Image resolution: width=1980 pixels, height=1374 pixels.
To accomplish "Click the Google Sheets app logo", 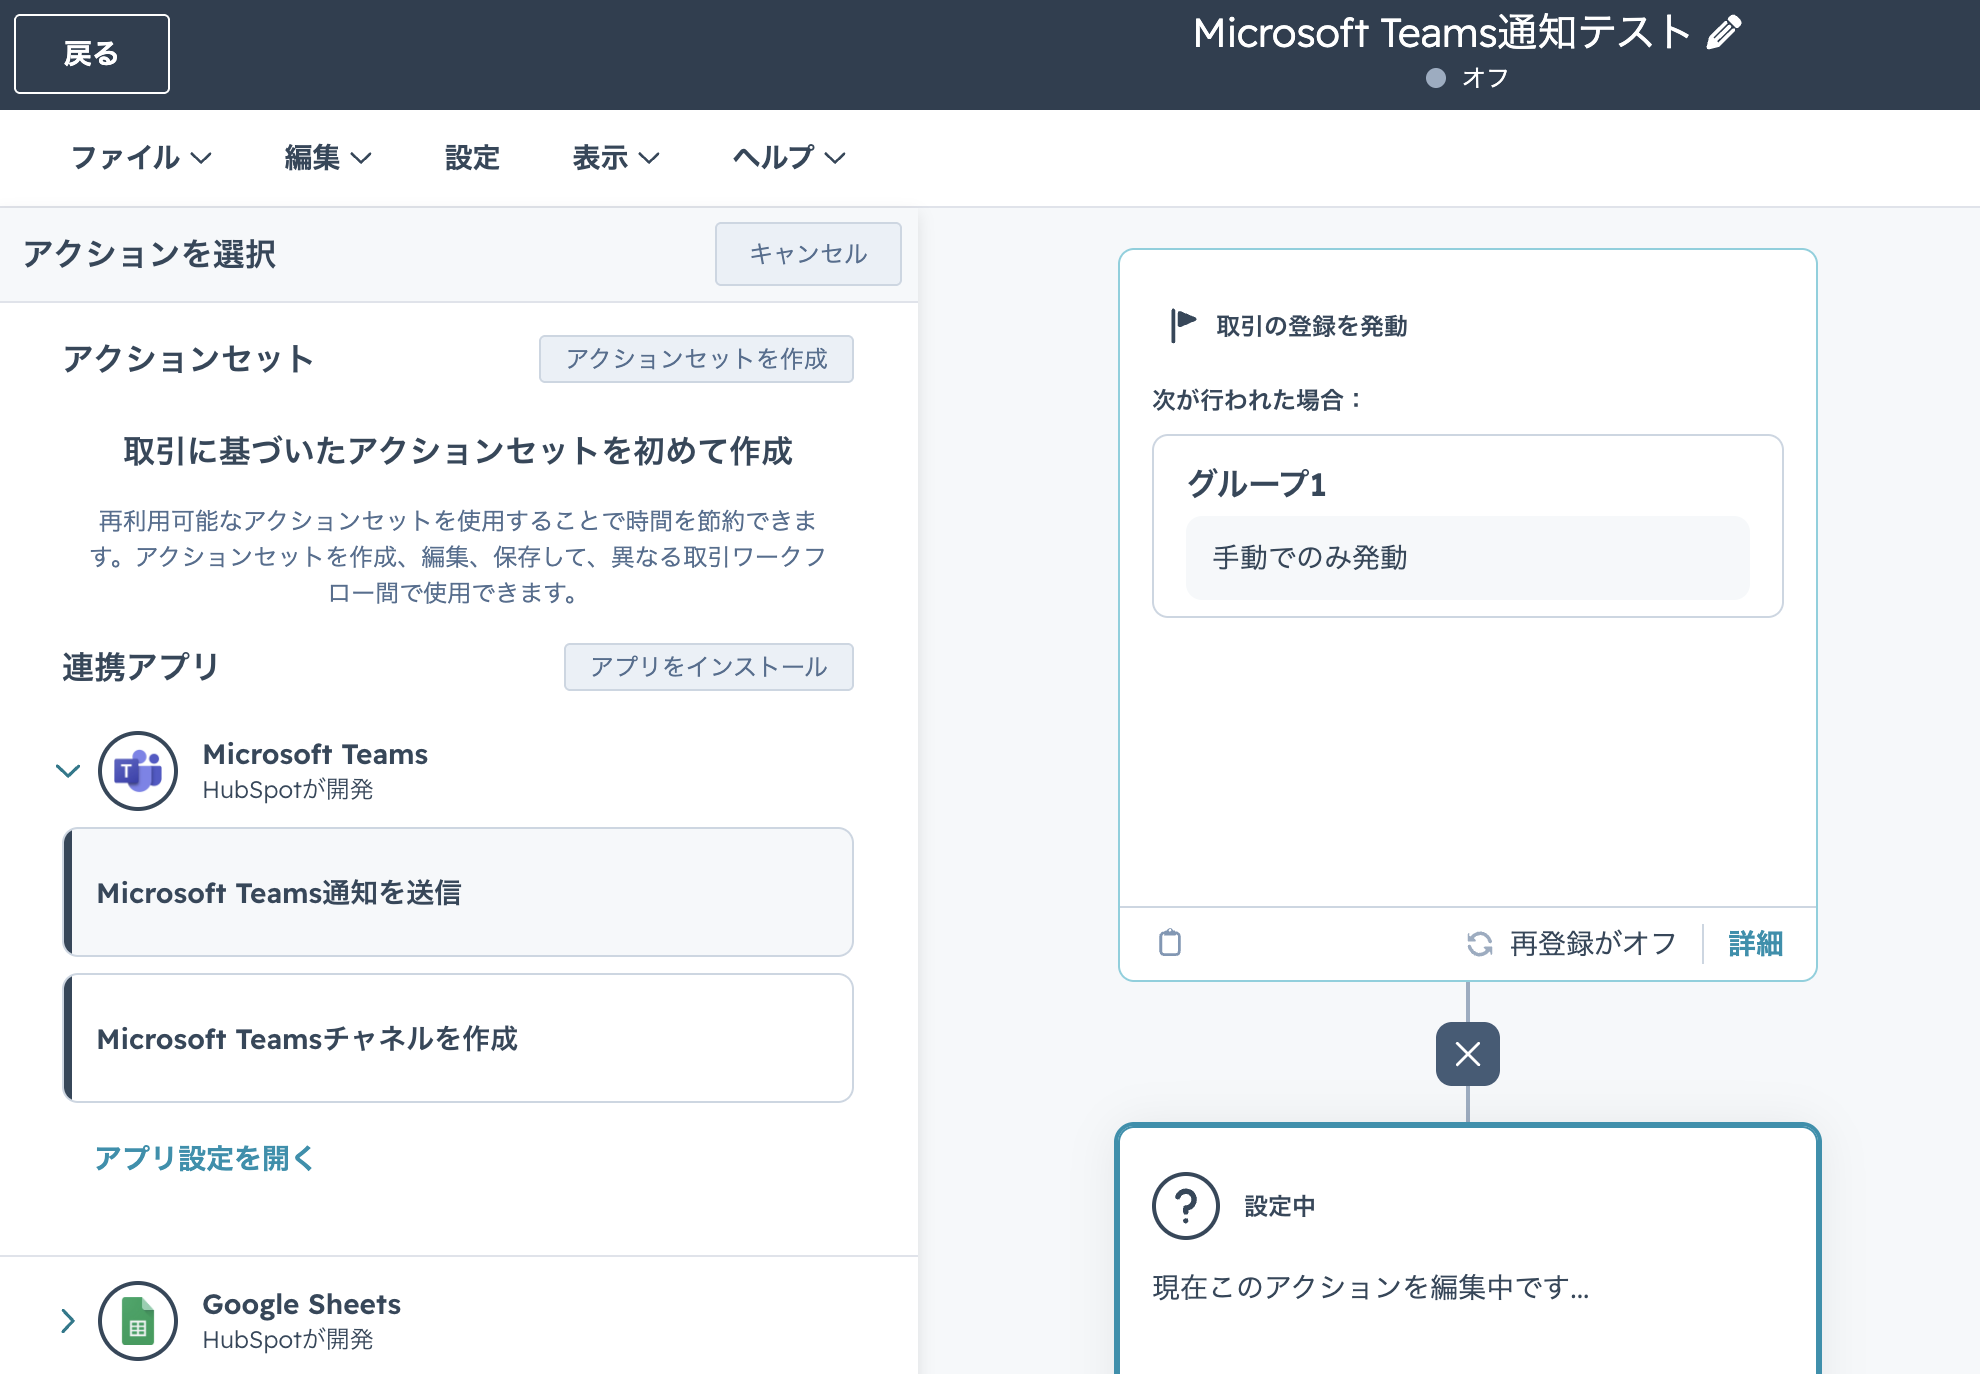I will click(138, 1321).
